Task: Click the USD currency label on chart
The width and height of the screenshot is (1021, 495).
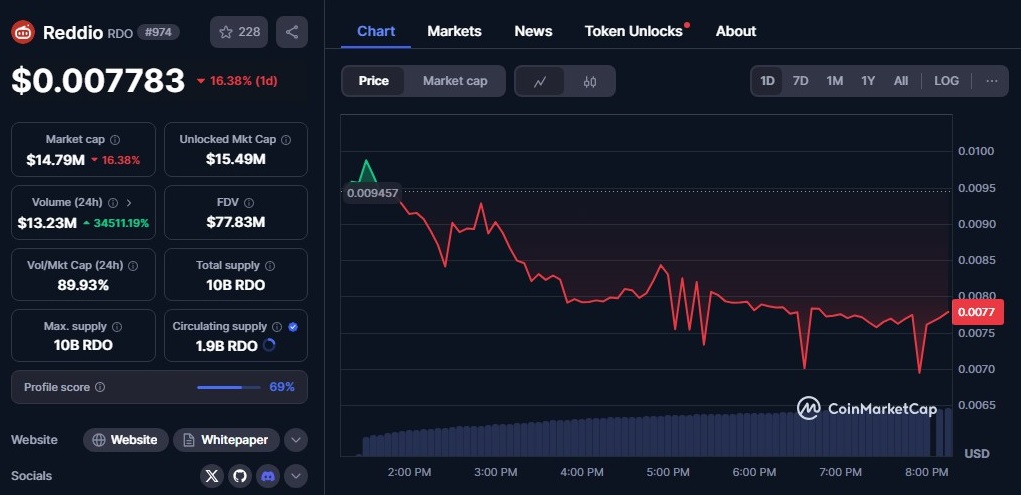Action: click(x=977, y=453)
